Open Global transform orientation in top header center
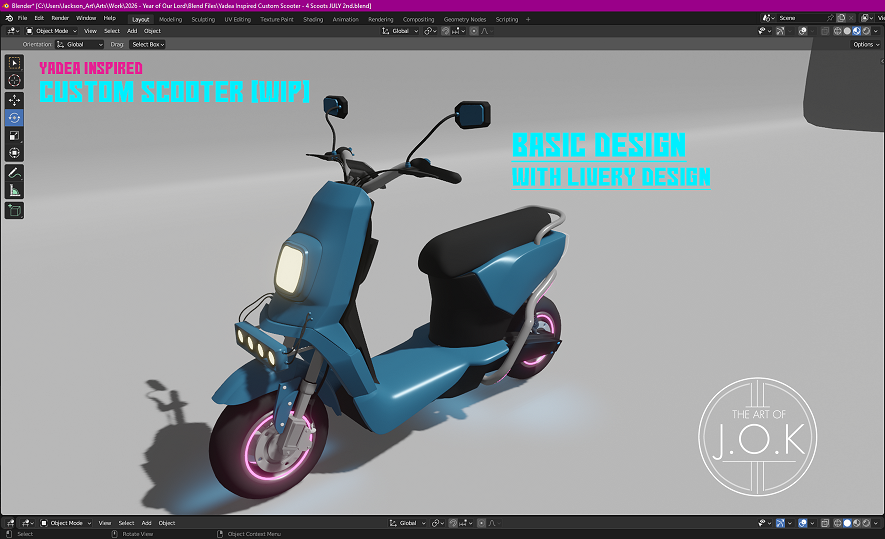Screen dimensions: 885x539 click(400, 31)
